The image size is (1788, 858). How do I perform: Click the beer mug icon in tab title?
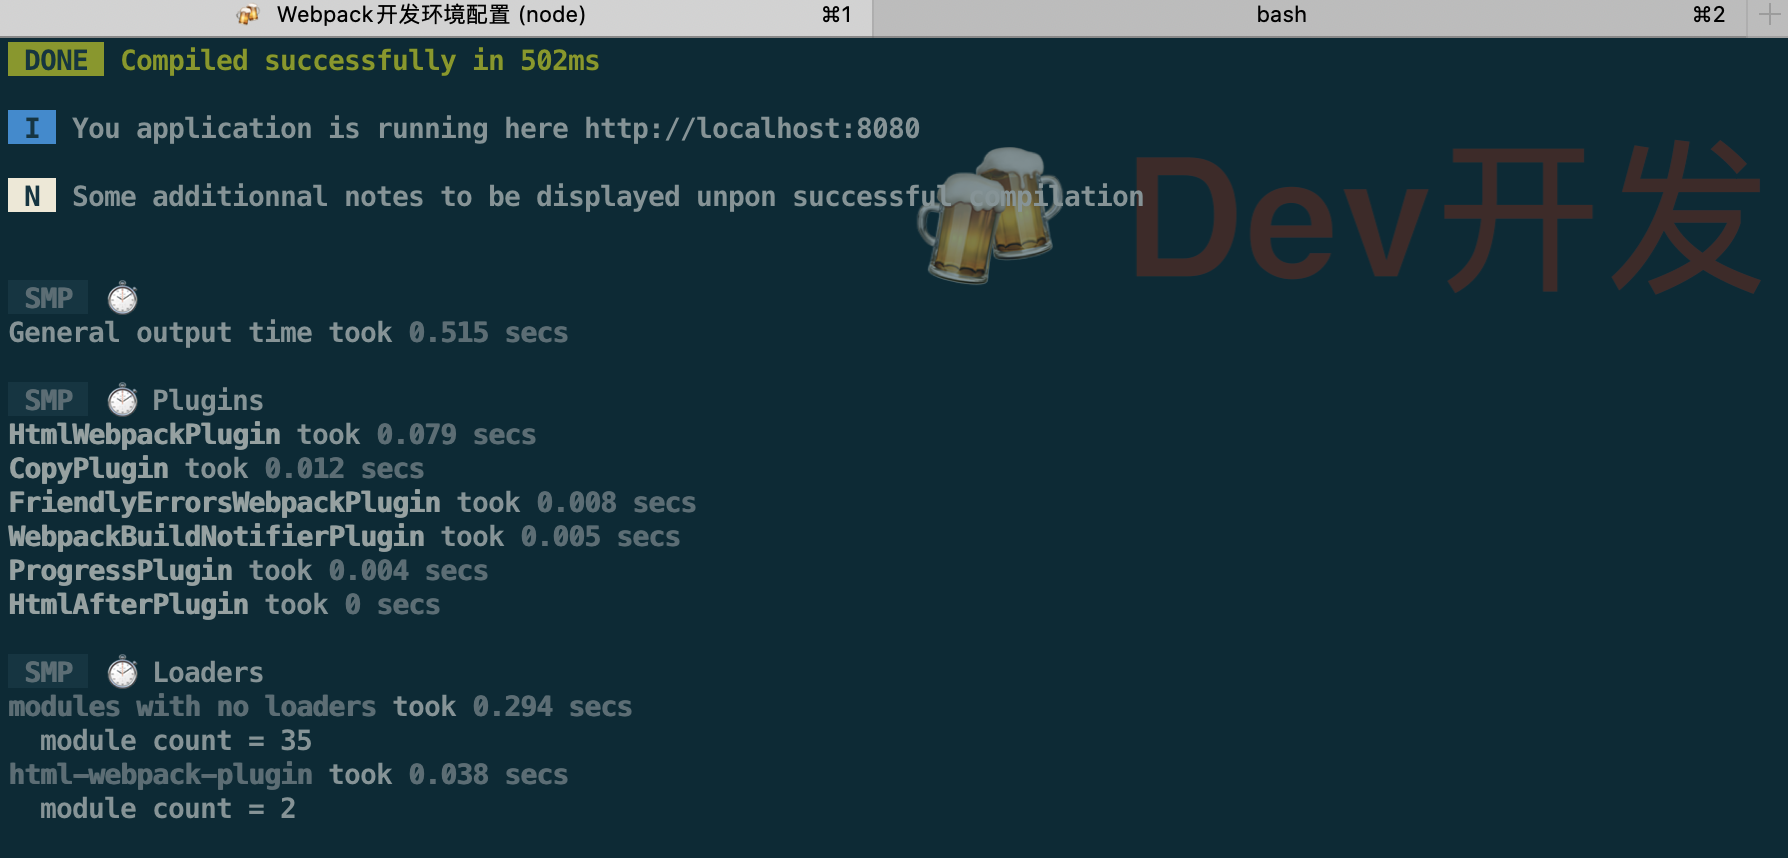248,15
